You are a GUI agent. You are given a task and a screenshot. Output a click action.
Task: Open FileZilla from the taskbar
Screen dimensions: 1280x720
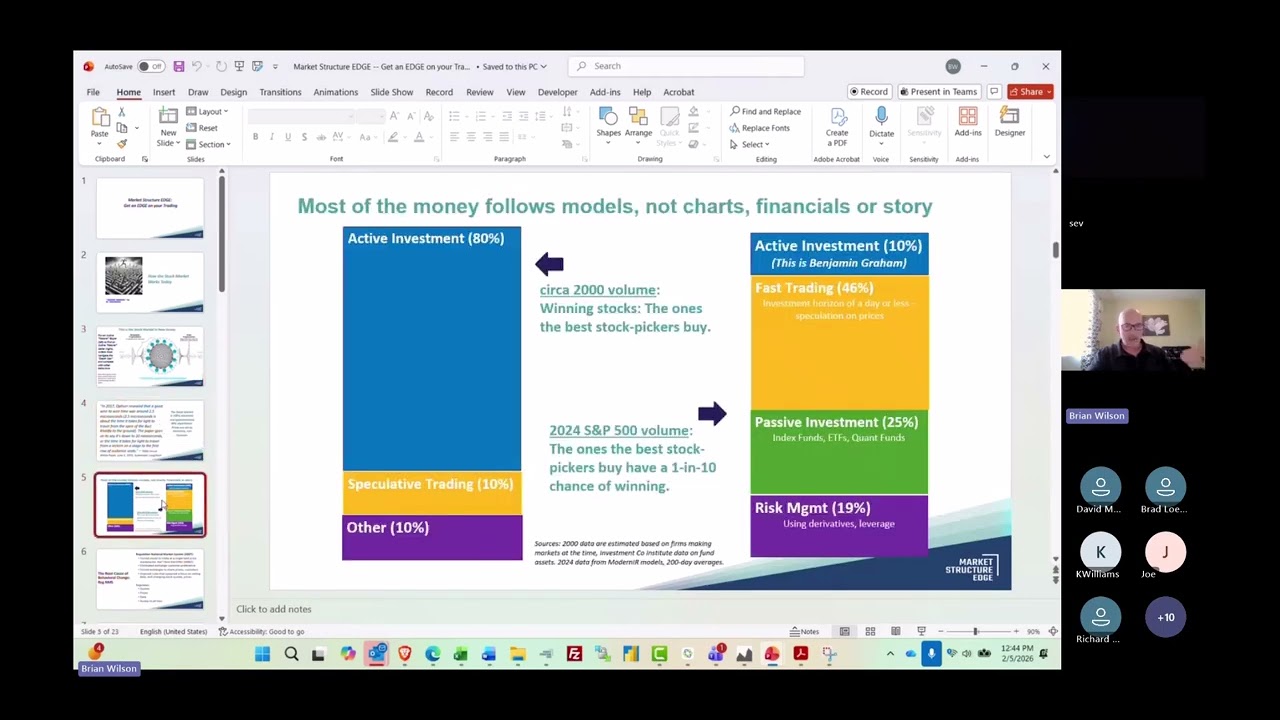pyautogui.click(x=574, y=654)
